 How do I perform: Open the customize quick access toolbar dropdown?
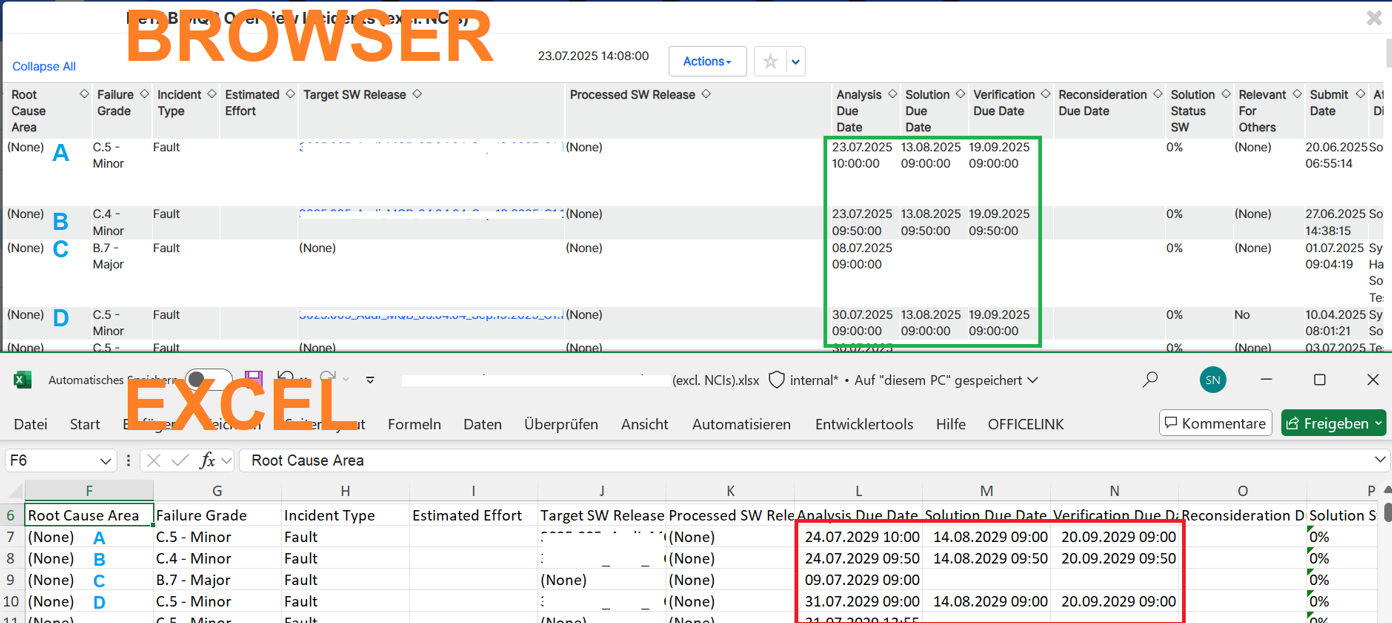371,380
